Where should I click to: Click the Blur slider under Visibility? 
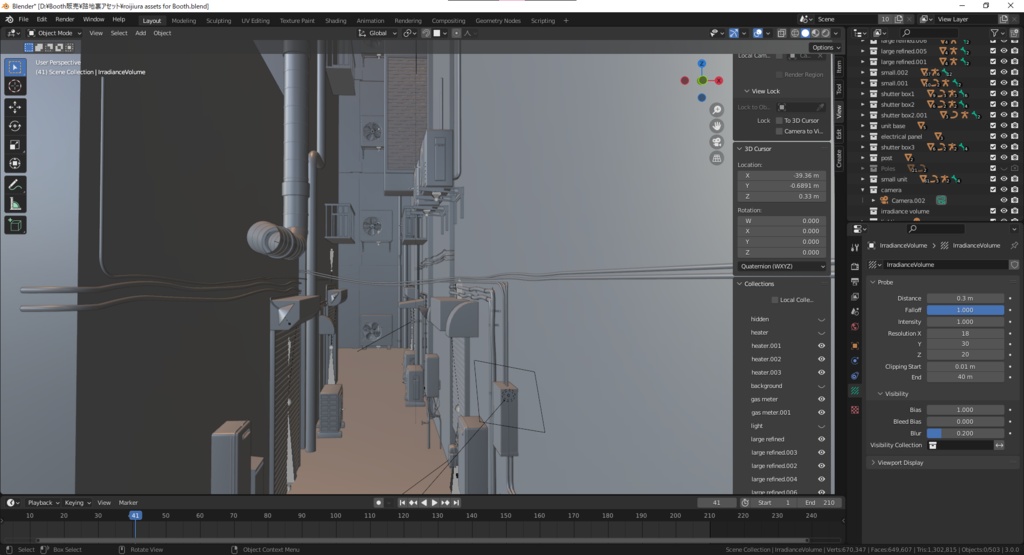point(965,434)
